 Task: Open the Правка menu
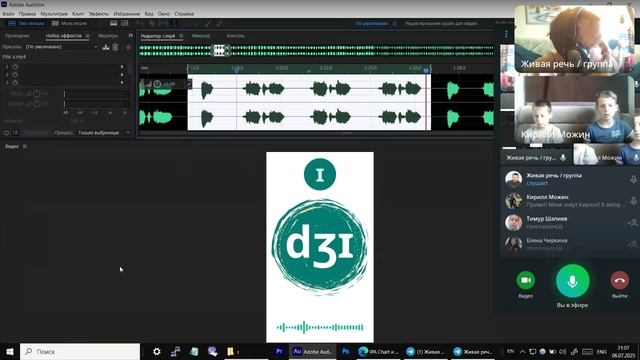pos(27,13)
